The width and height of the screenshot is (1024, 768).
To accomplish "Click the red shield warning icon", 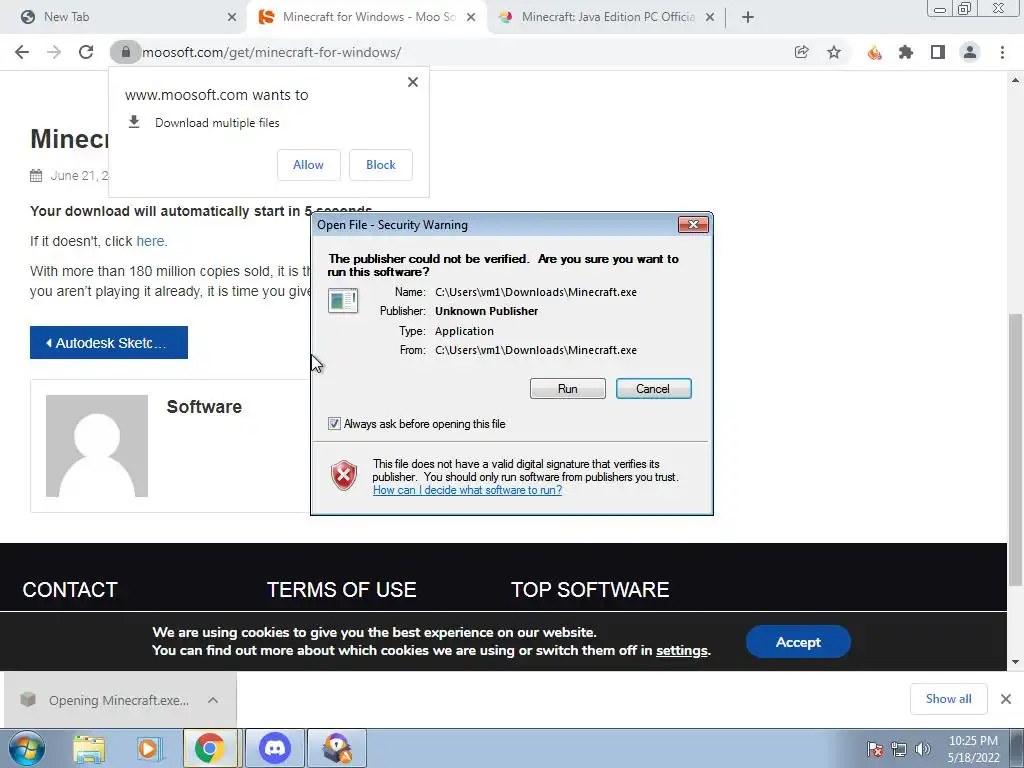I will (x=344, y=475).
